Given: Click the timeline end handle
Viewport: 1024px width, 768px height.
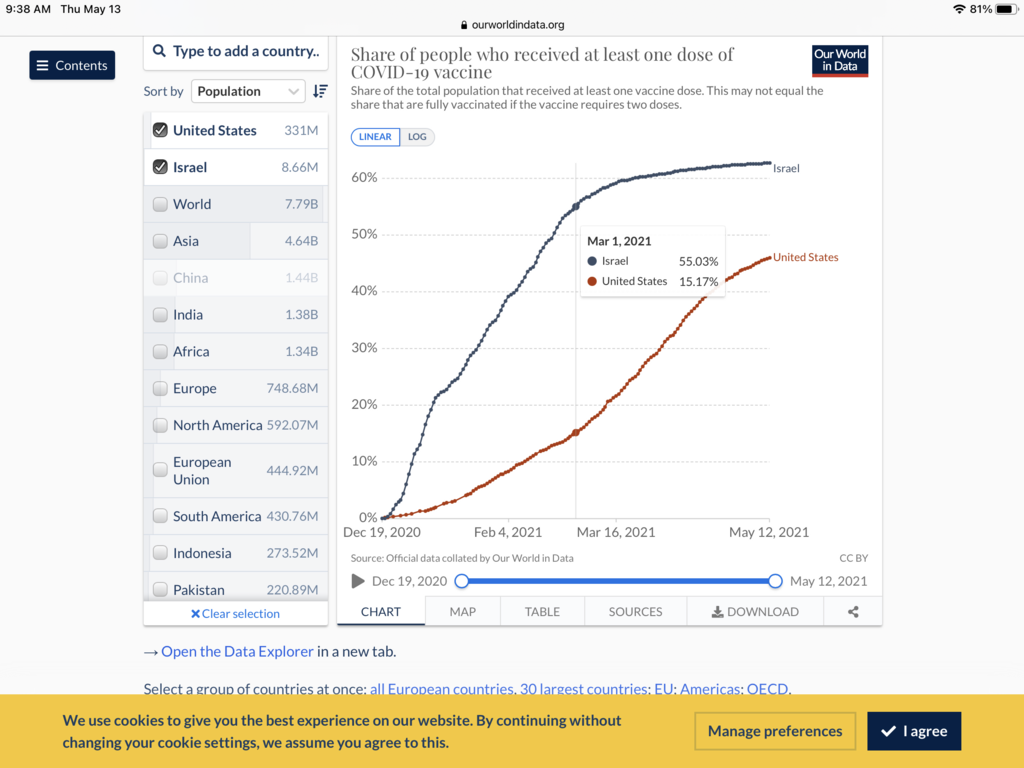Looking at the screenshot, I should coord(775,581).
